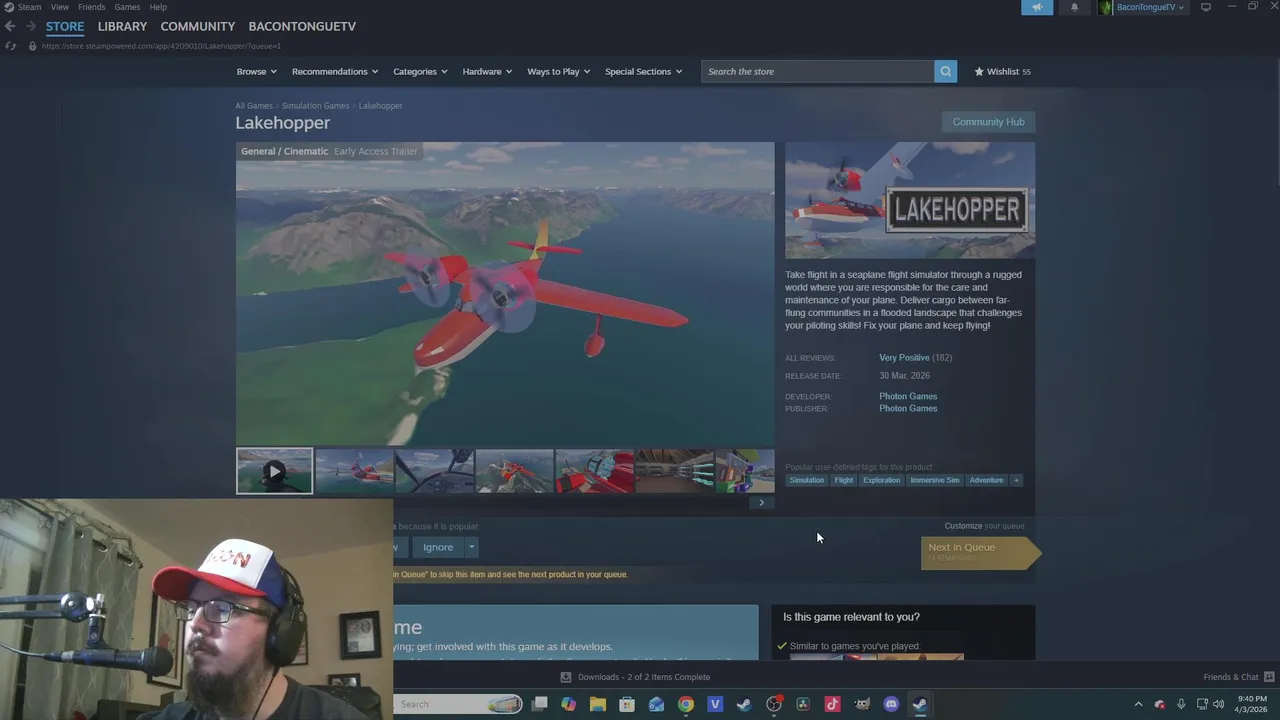Expand the Hardware dropdown
The image size is (1280, 720).
[x=487, y=71]
